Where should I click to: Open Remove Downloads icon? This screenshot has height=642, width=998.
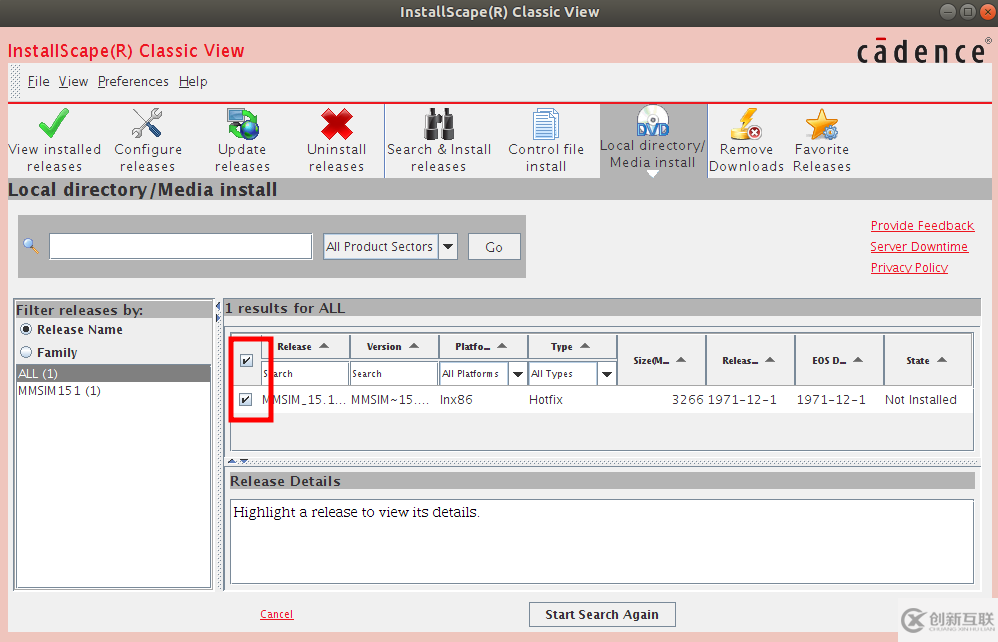pos(746,123)
